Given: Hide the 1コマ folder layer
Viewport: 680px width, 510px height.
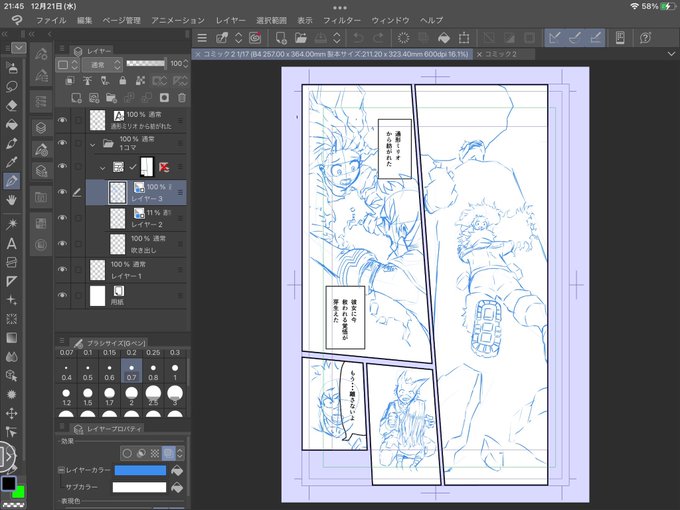Looking at the screenshot, I should coord(62,143).
